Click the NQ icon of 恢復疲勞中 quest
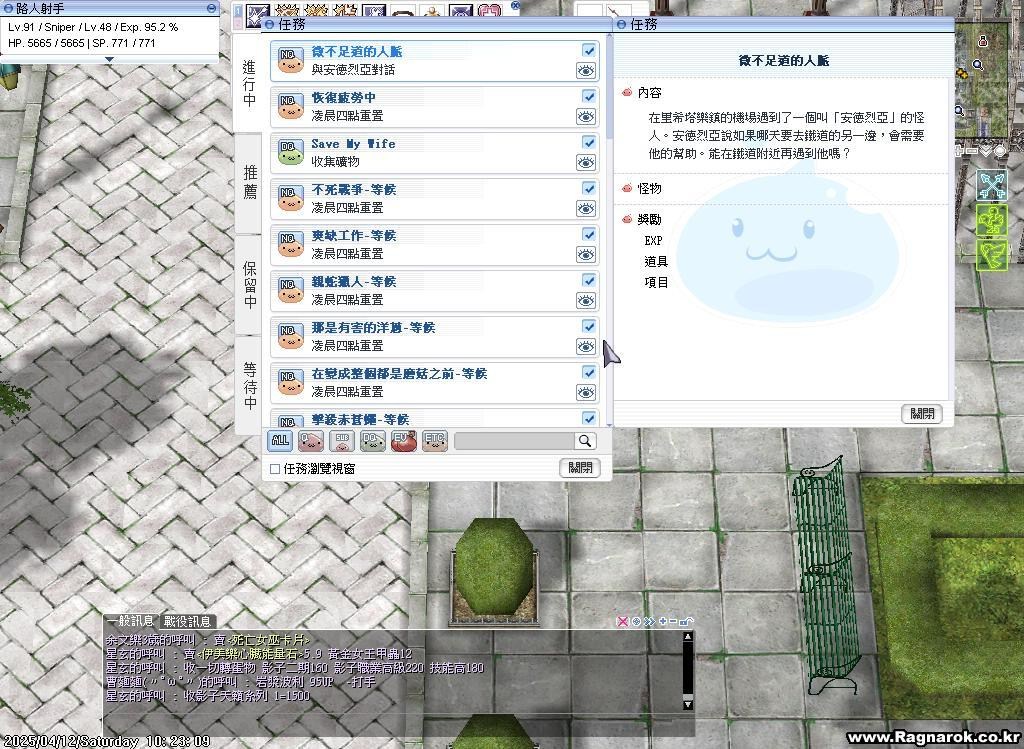The image size is (1024, 749). point(291,106)
